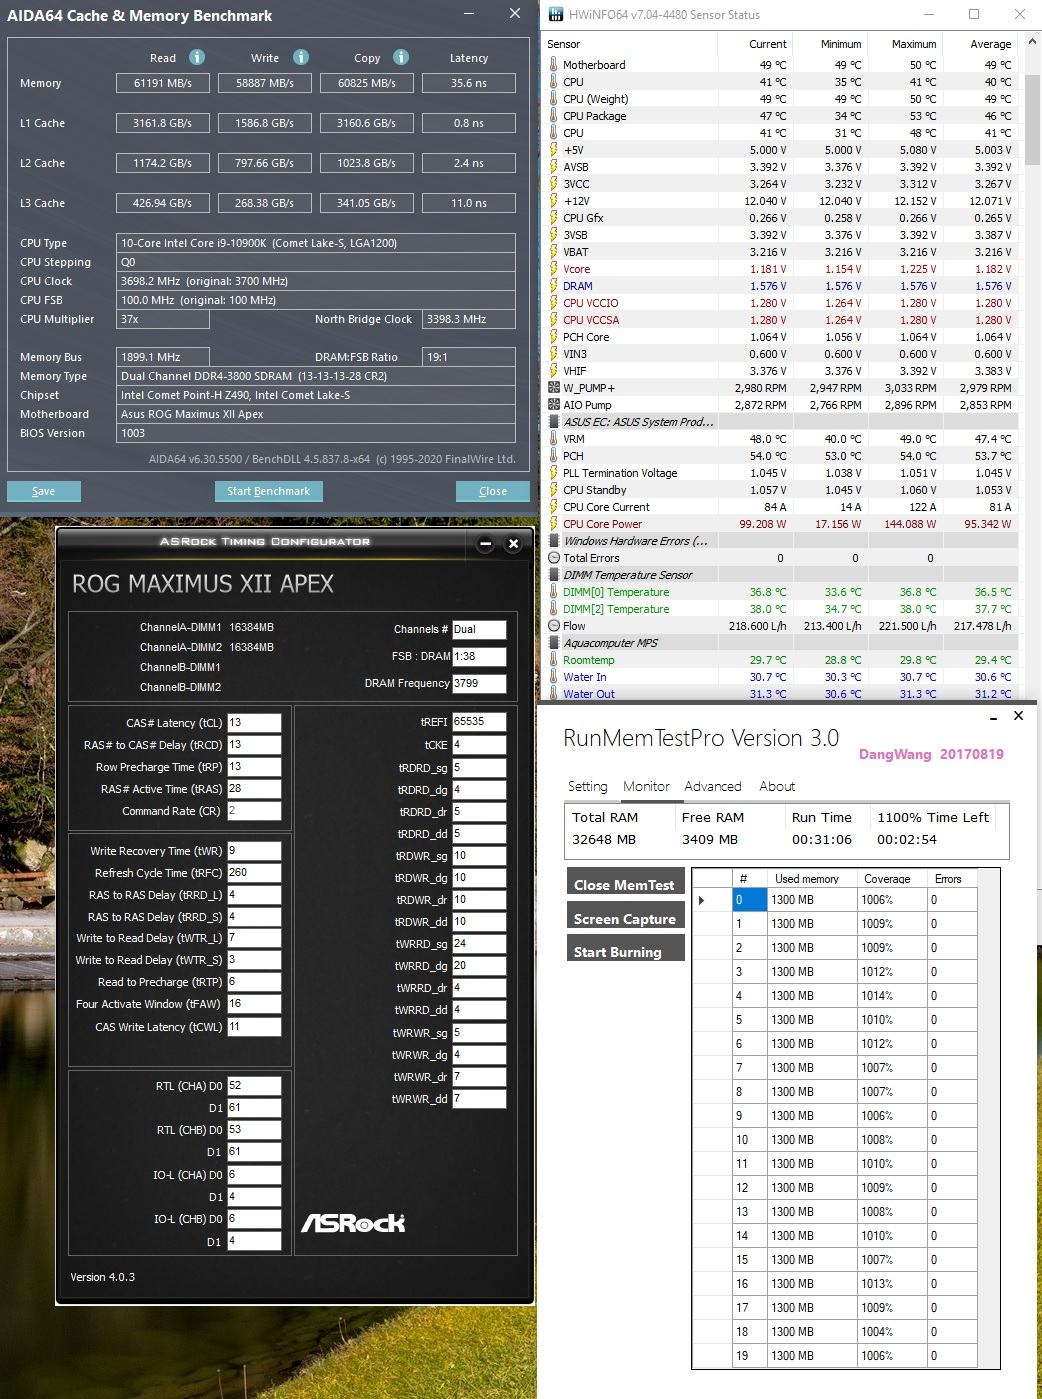Click the CPU Type field in AIDA64

(316, 243)
